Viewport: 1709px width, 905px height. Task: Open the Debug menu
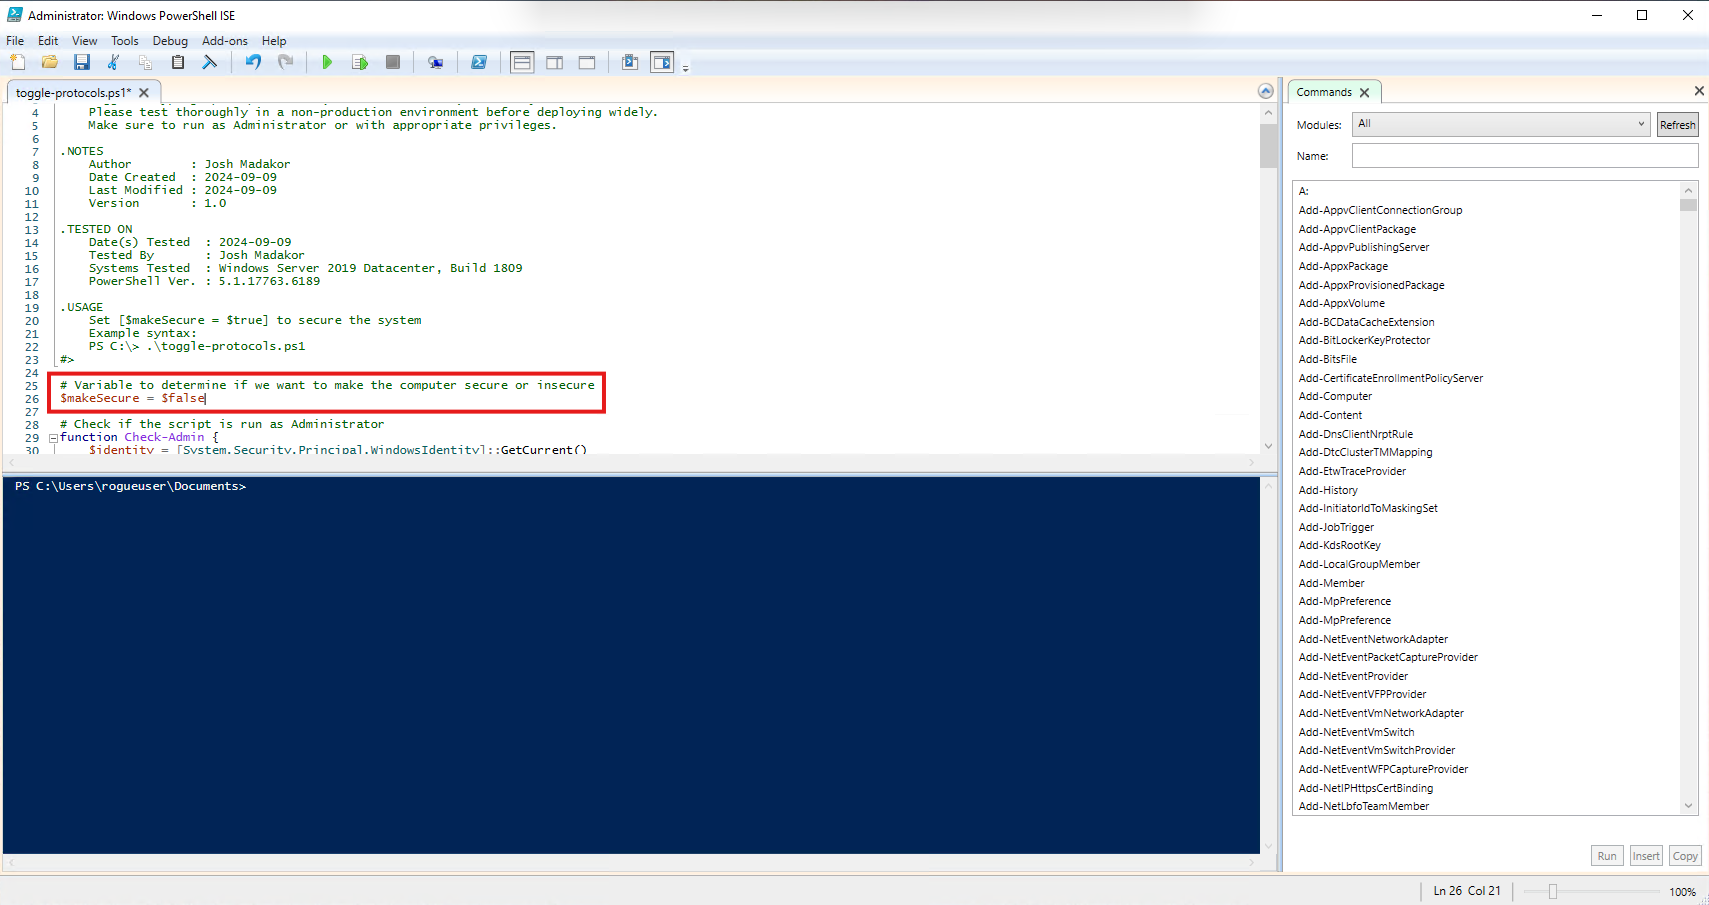(170, 41)
